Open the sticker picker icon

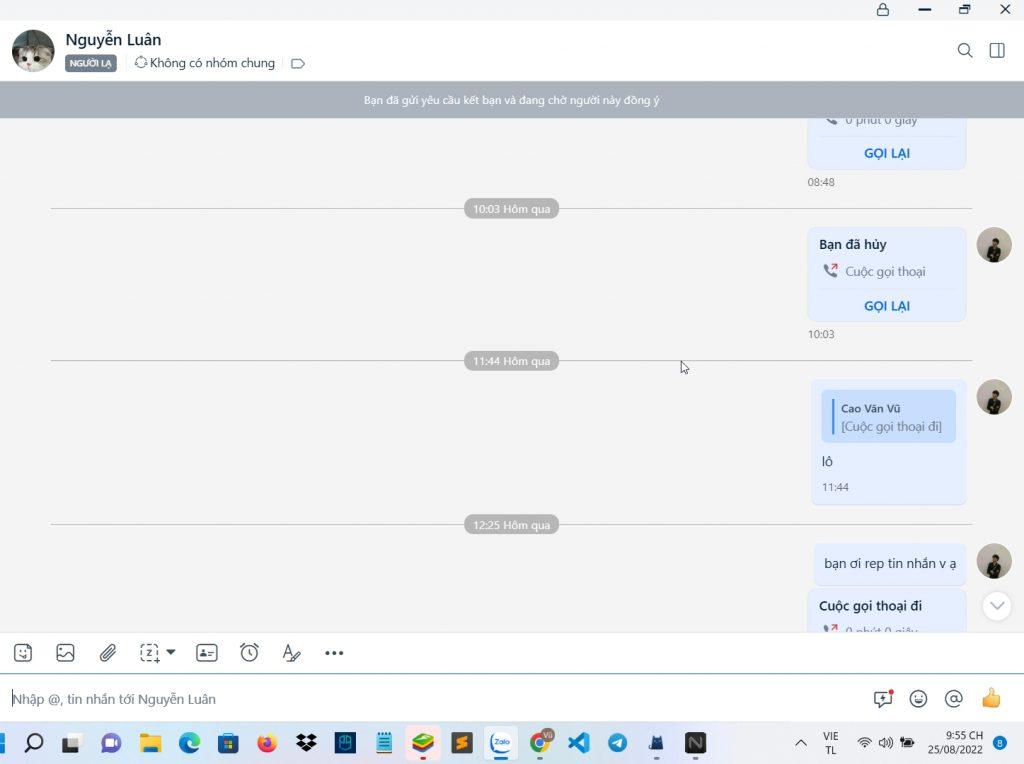tap(23, 653)
